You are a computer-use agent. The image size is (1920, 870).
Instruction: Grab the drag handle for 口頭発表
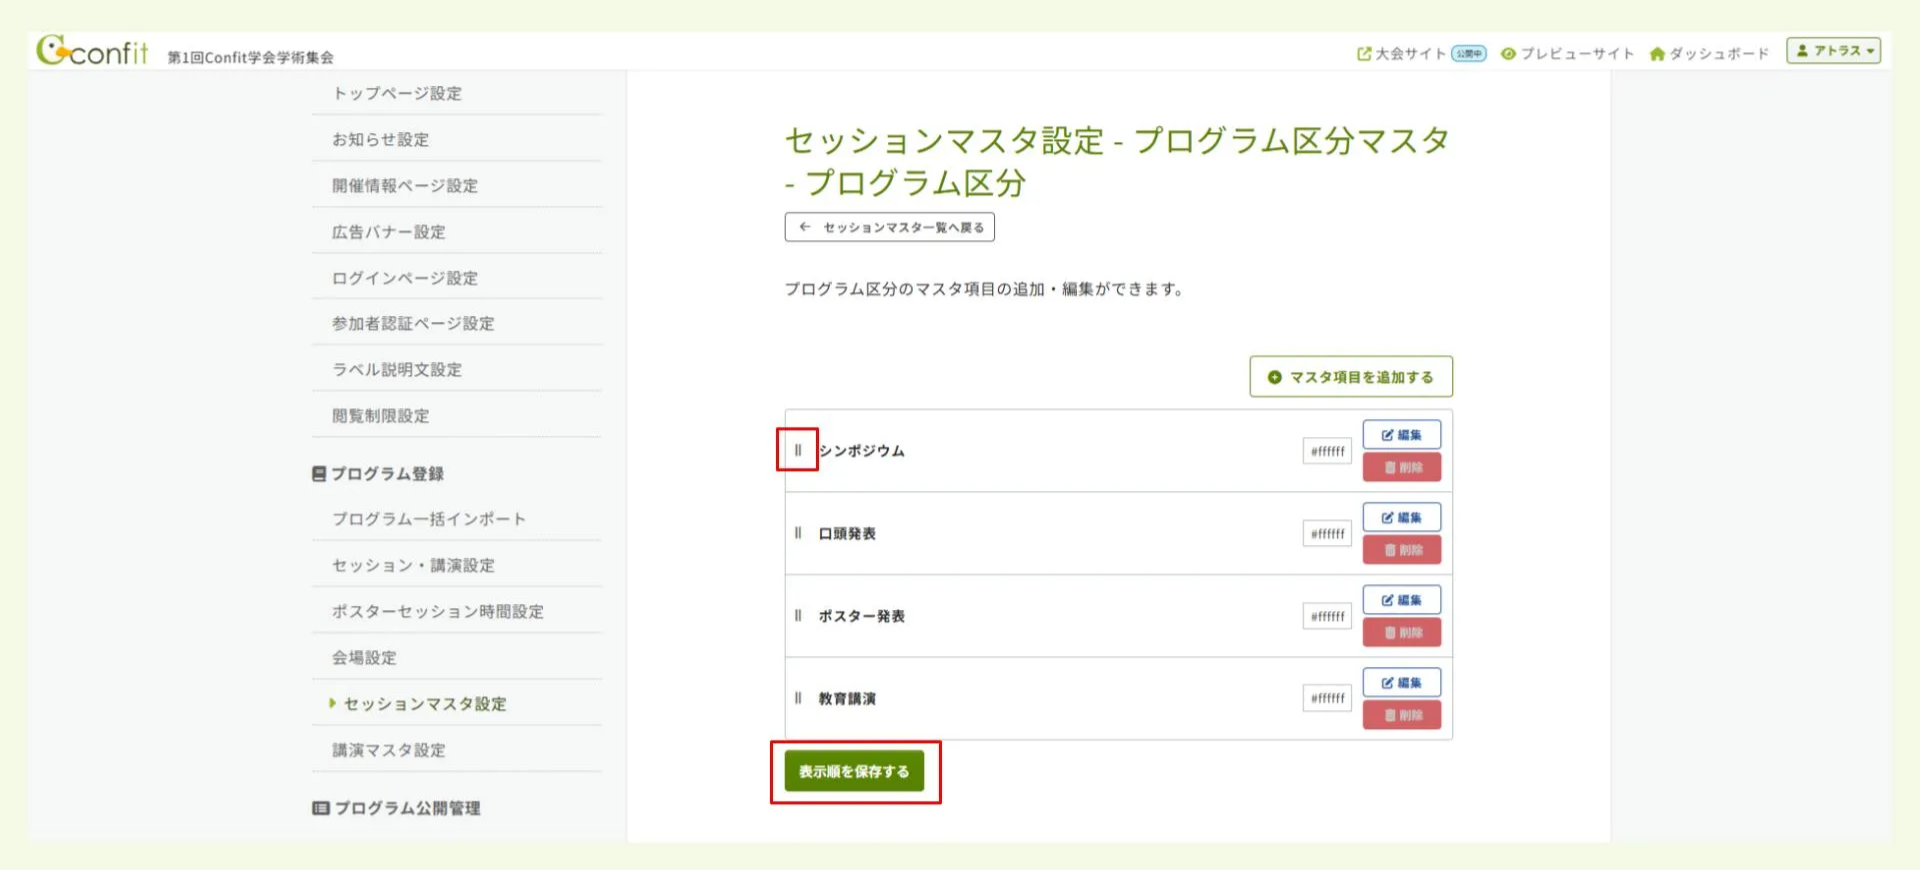click(798, 533)
